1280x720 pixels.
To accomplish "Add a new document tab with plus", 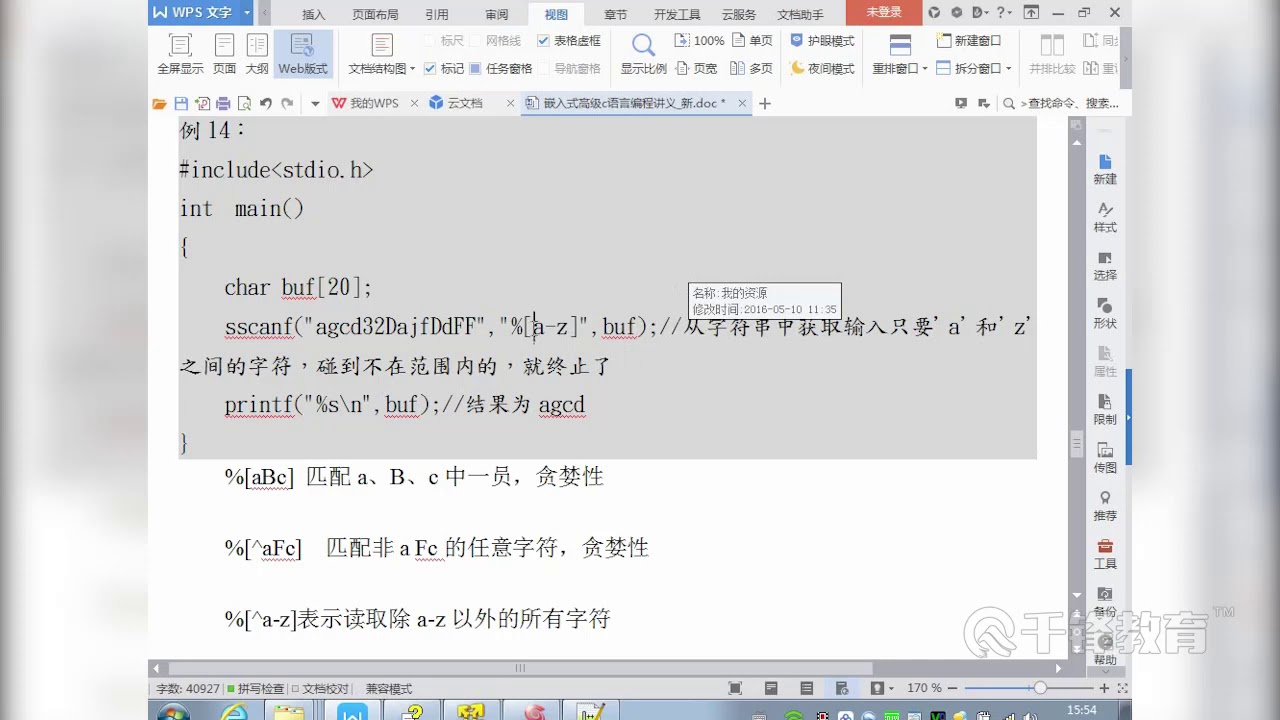I will pos(765,103).
